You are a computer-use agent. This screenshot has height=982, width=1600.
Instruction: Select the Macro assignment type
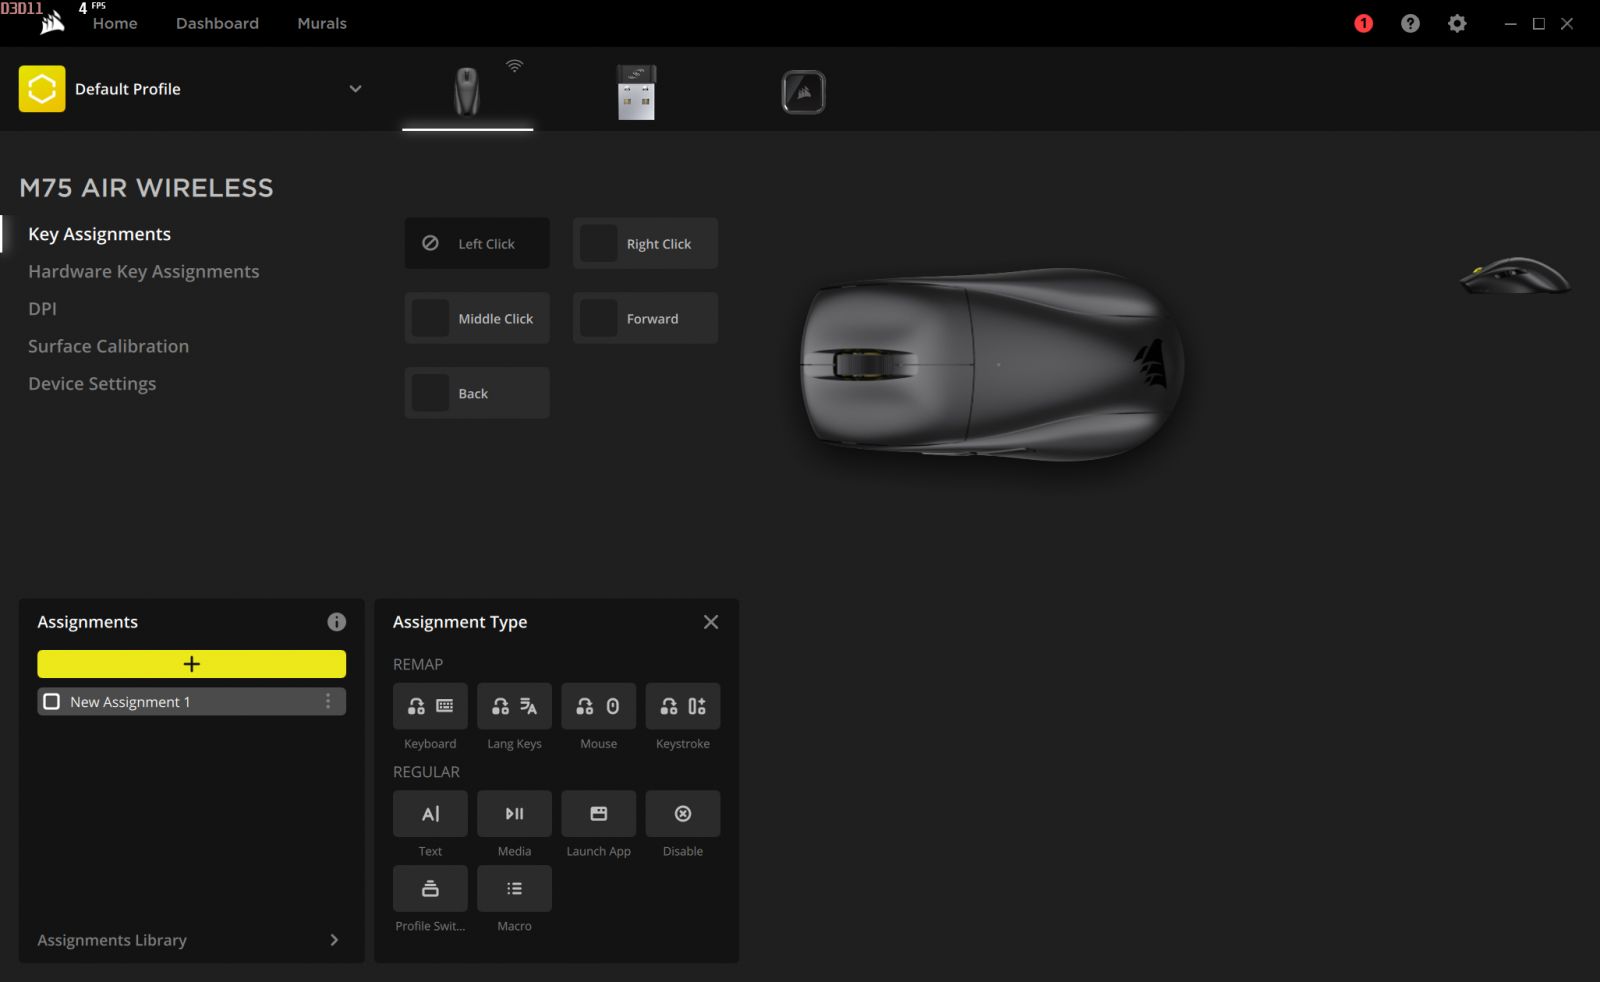(x=514, y=888)
